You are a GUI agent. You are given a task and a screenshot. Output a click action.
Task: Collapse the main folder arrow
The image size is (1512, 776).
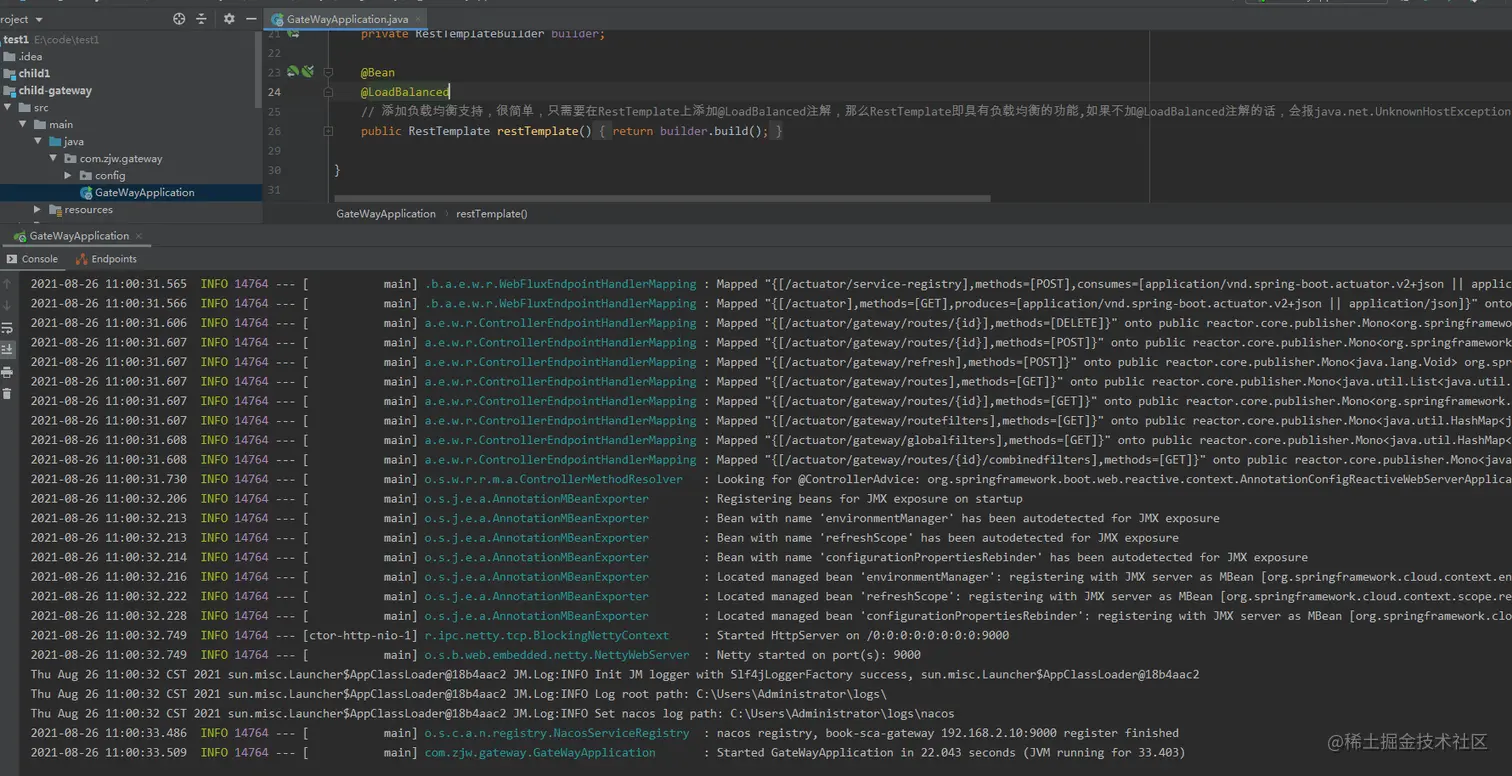[23, 124]
